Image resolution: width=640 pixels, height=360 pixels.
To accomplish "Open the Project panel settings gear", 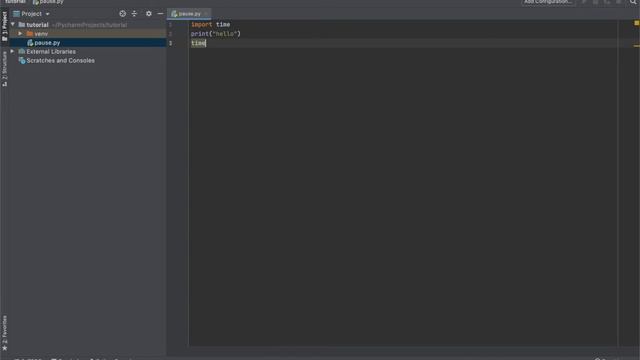I will [x=149, y=14].
